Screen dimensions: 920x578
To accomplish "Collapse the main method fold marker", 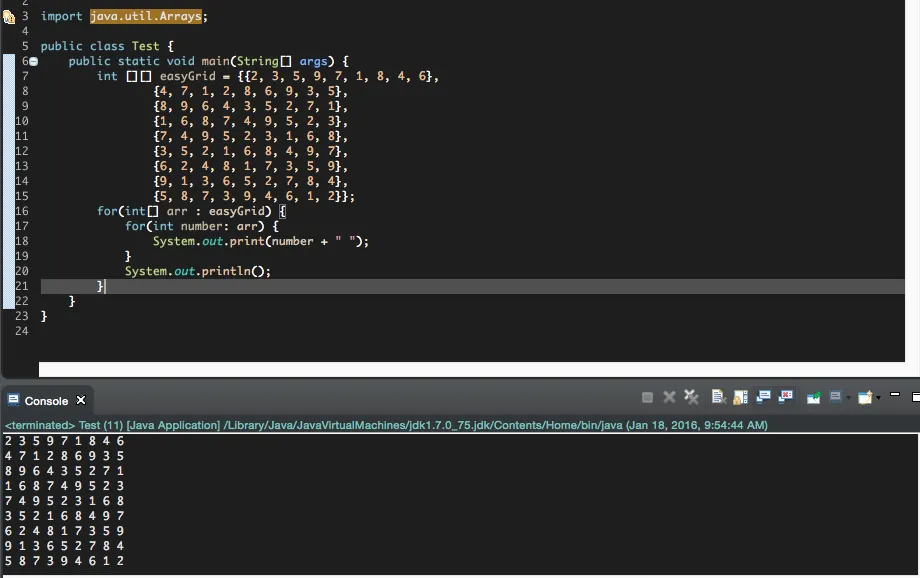I will [33, 61].
